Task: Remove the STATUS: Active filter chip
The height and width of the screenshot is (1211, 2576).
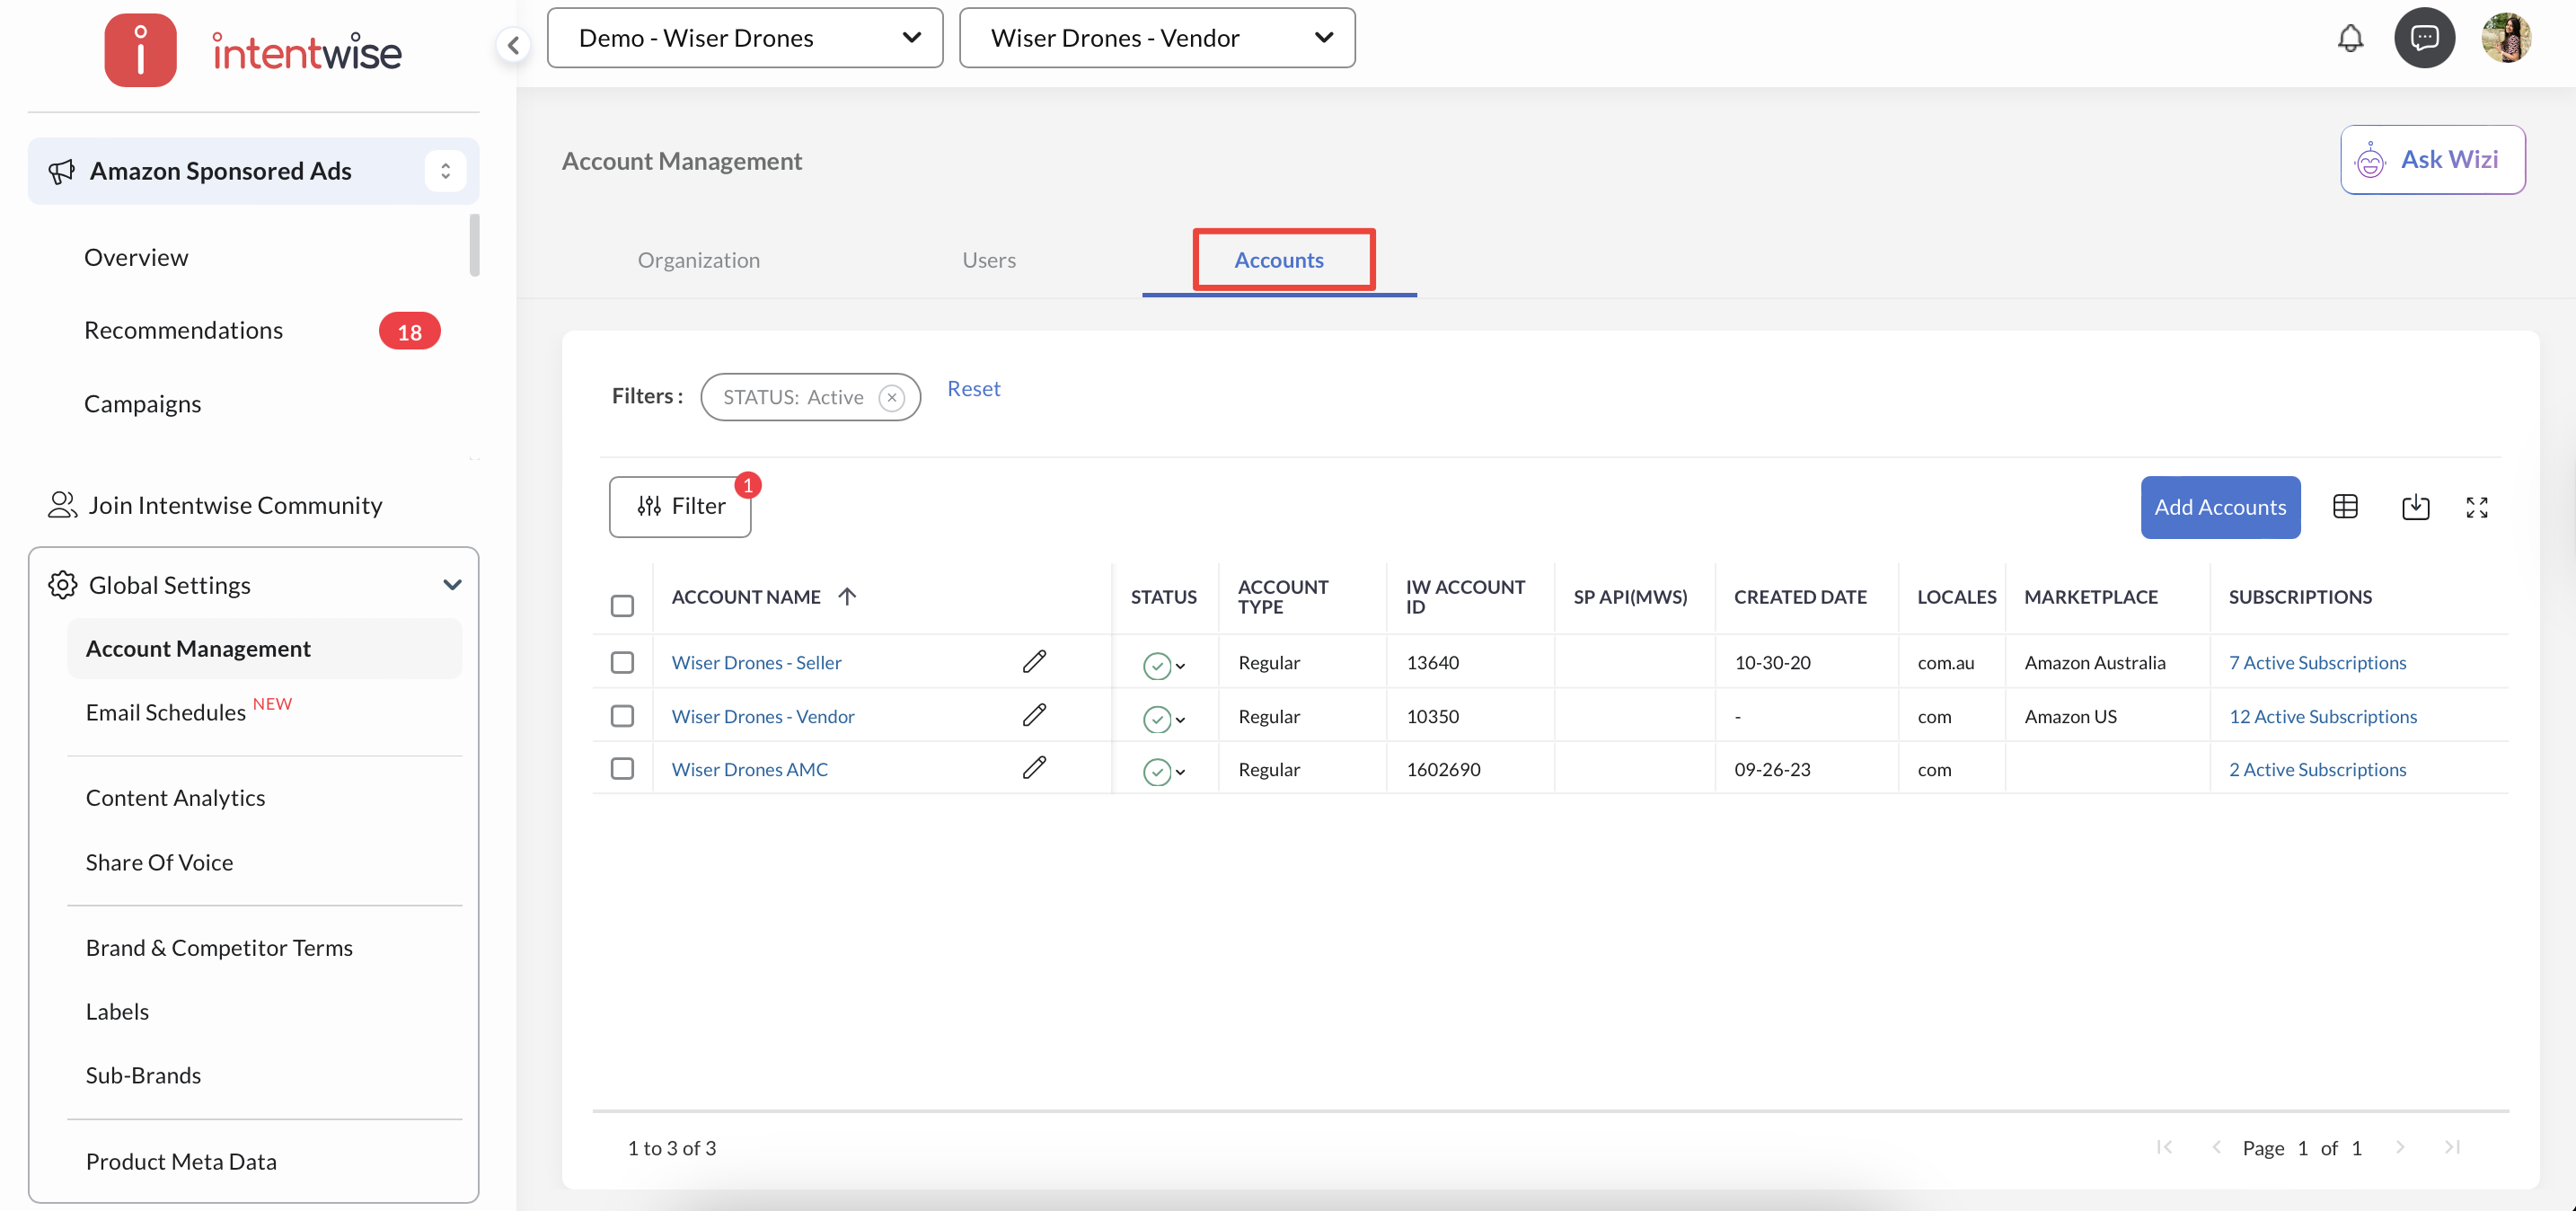Action: [x=891, y=397]
